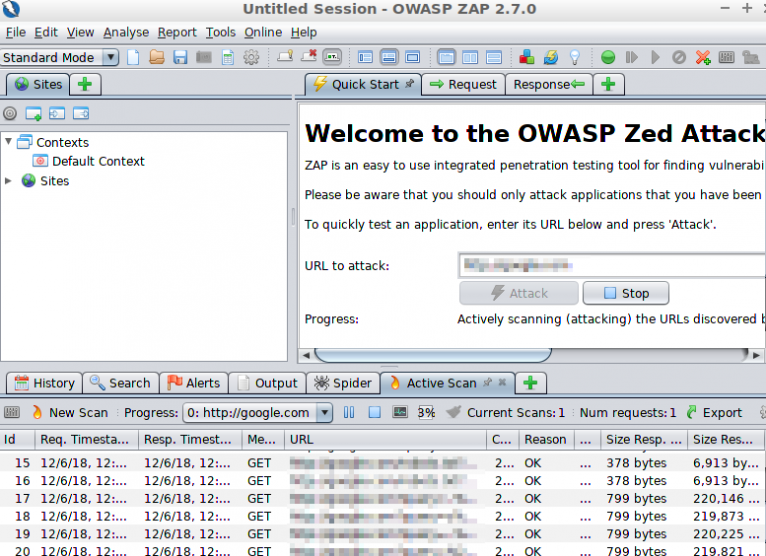Viewport: 766px width, 556px height.
Task: Sort by the Reason column header
Action: (x=545, y=439)
